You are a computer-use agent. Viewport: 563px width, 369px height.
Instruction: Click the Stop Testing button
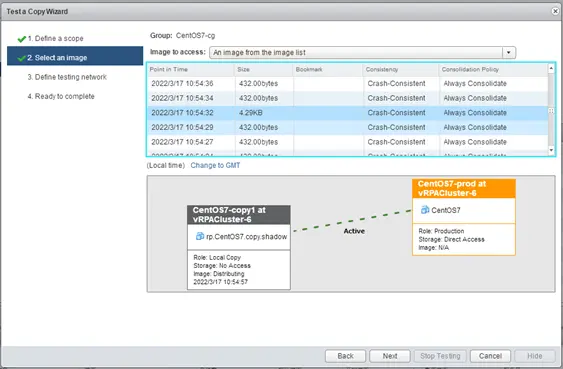[440, 356]
